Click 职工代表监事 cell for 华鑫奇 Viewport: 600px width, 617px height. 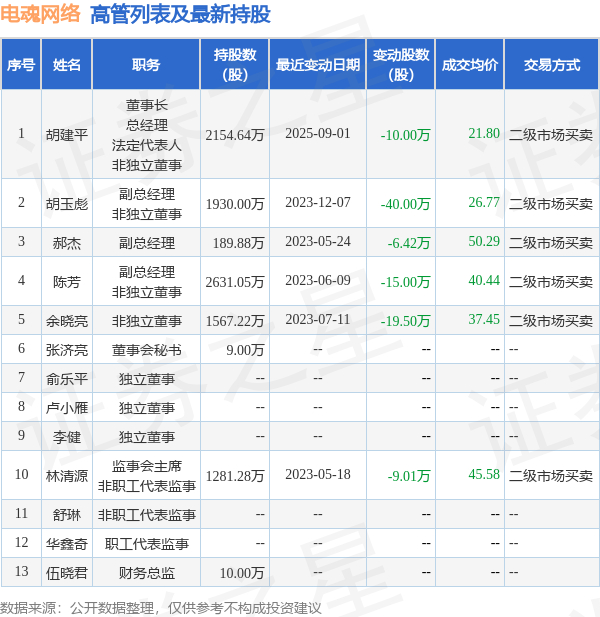pos(146,544)
